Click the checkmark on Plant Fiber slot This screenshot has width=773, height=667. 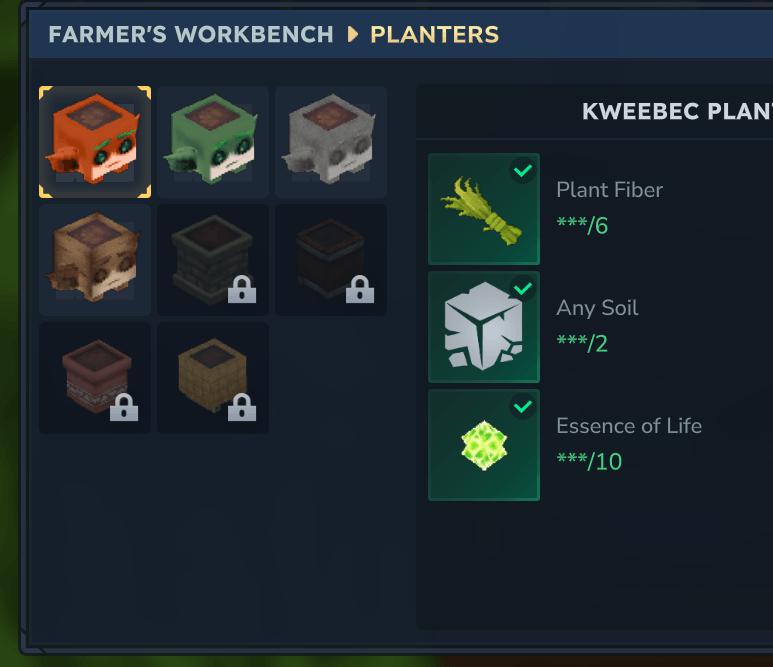(x=523, y=171)
